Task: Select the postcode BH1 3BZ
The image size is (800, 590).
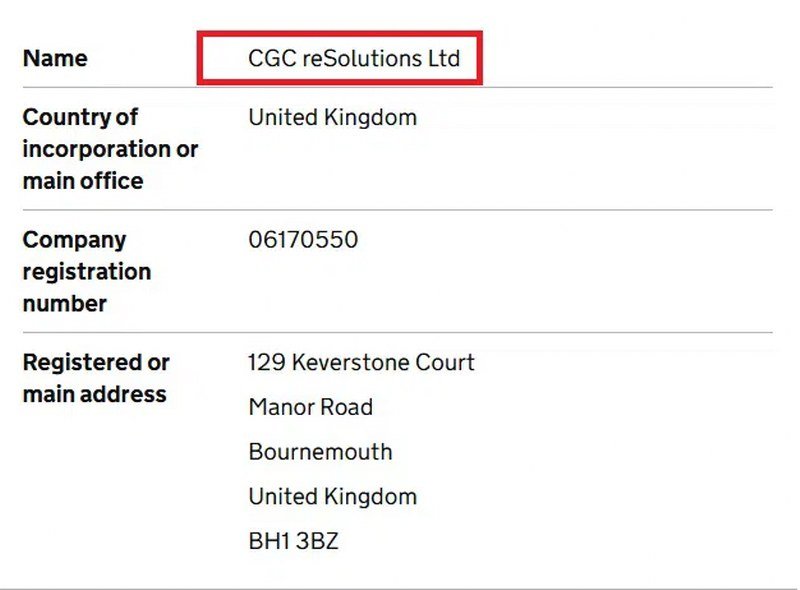Action: tap(293, 542)
